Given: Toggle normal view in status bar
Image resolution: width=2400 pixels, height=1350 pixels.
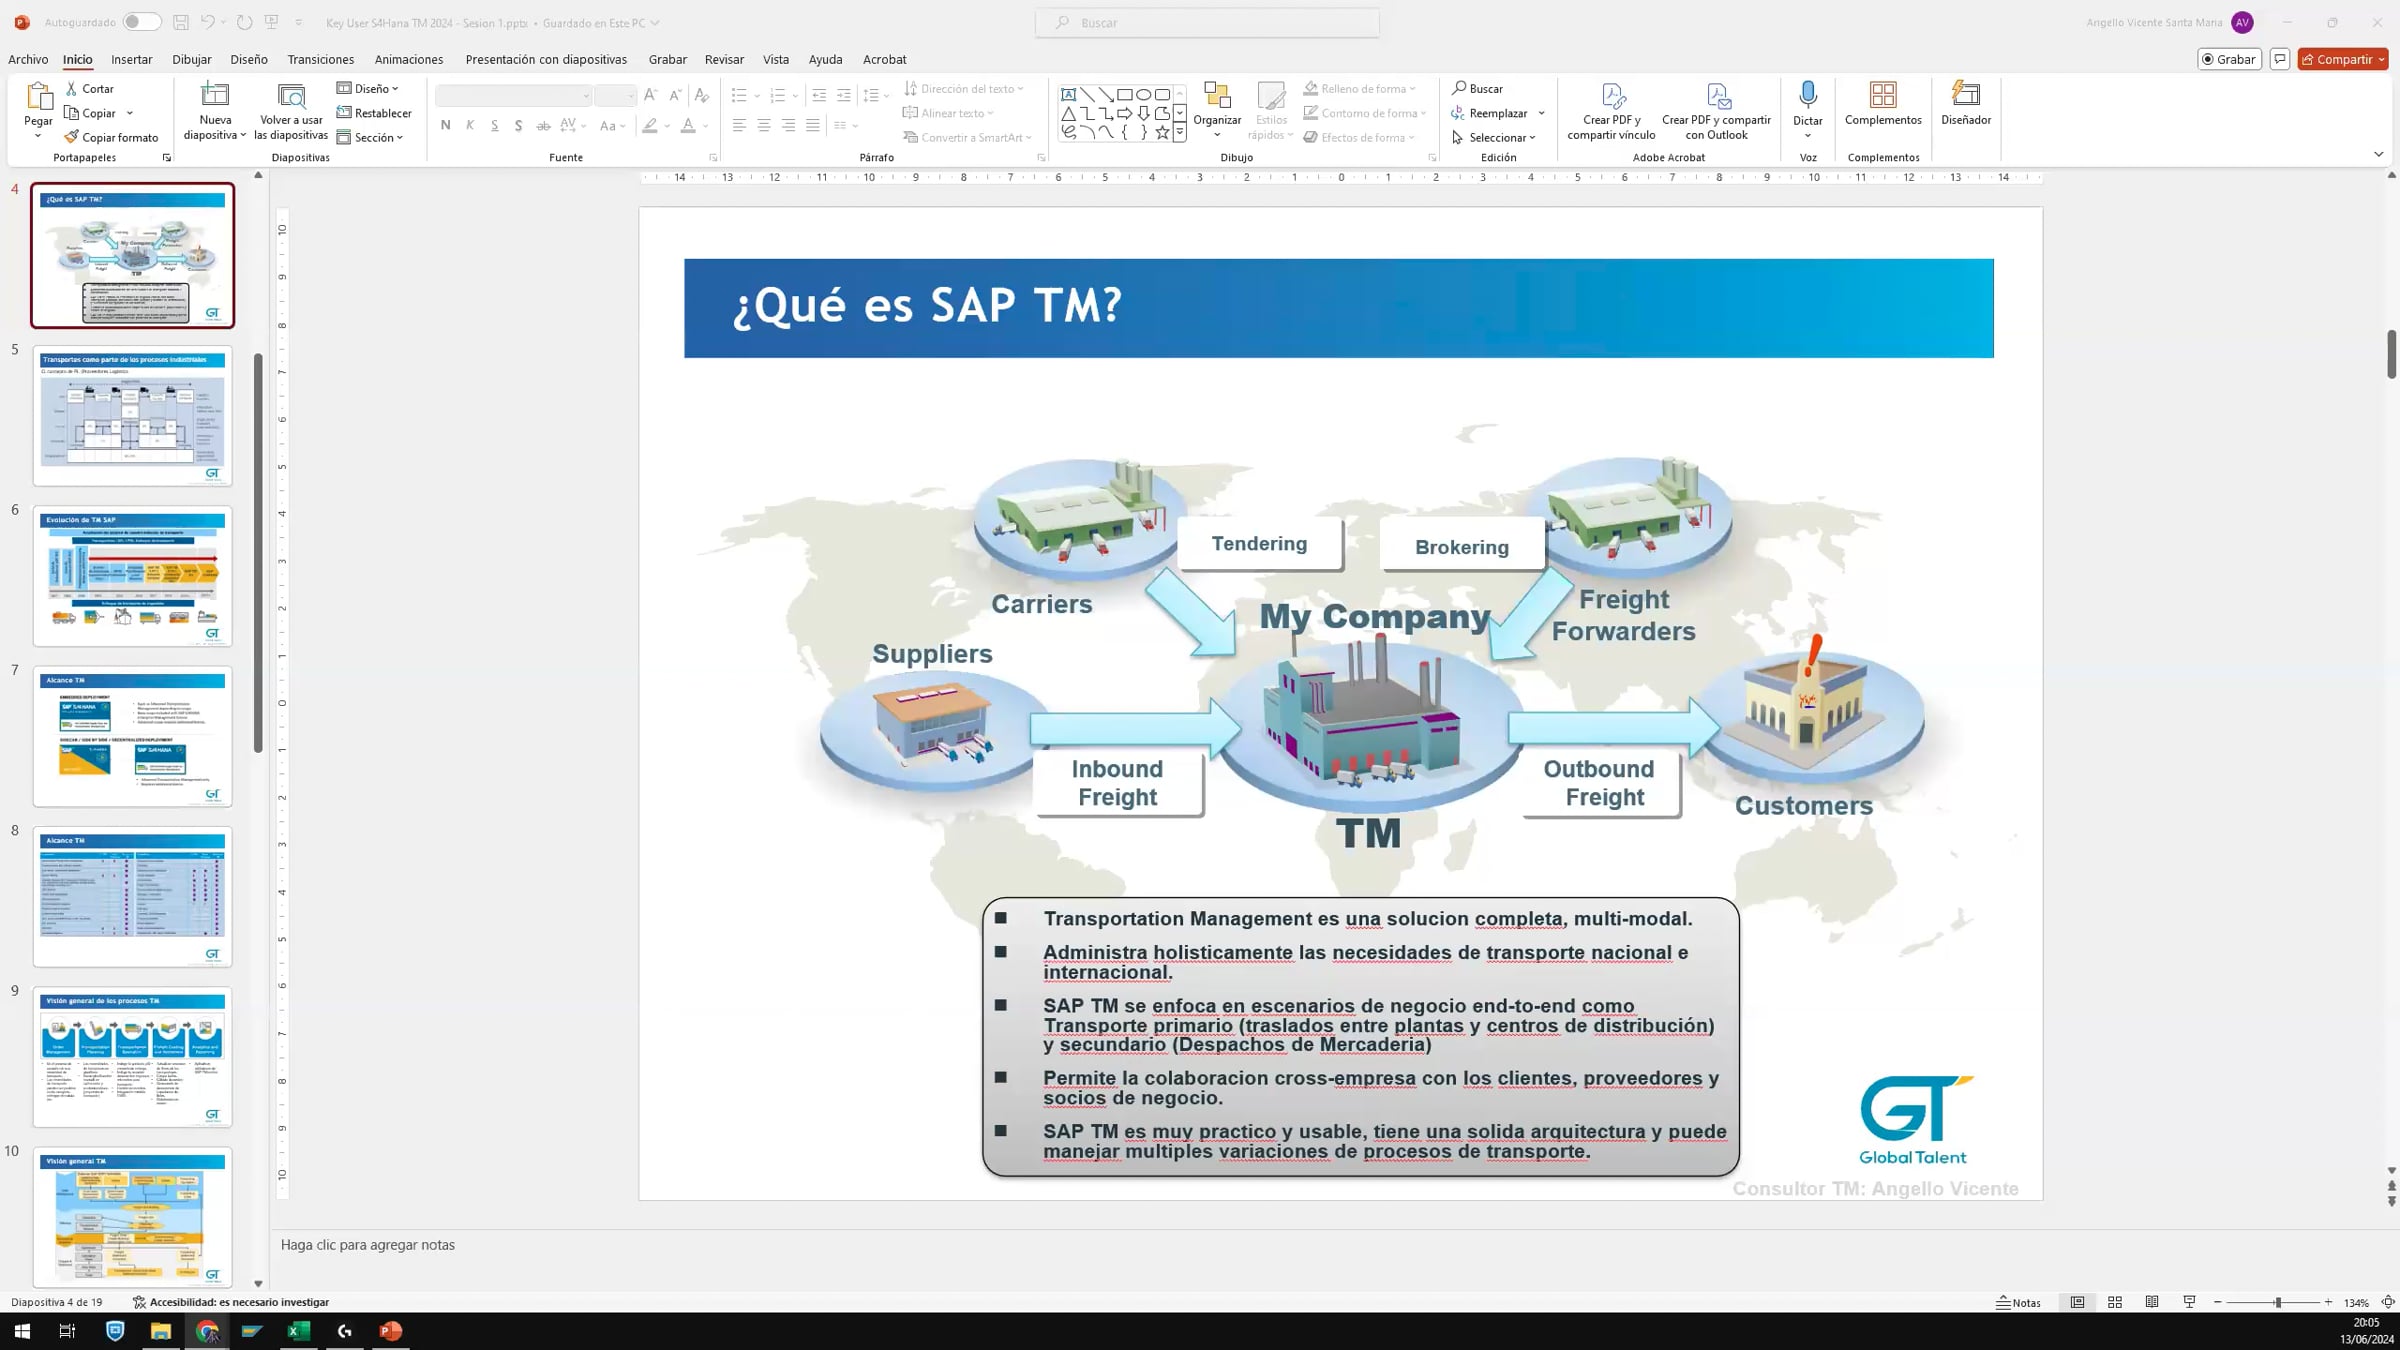Looking at the screenshot, I should coord(2078,1302).
